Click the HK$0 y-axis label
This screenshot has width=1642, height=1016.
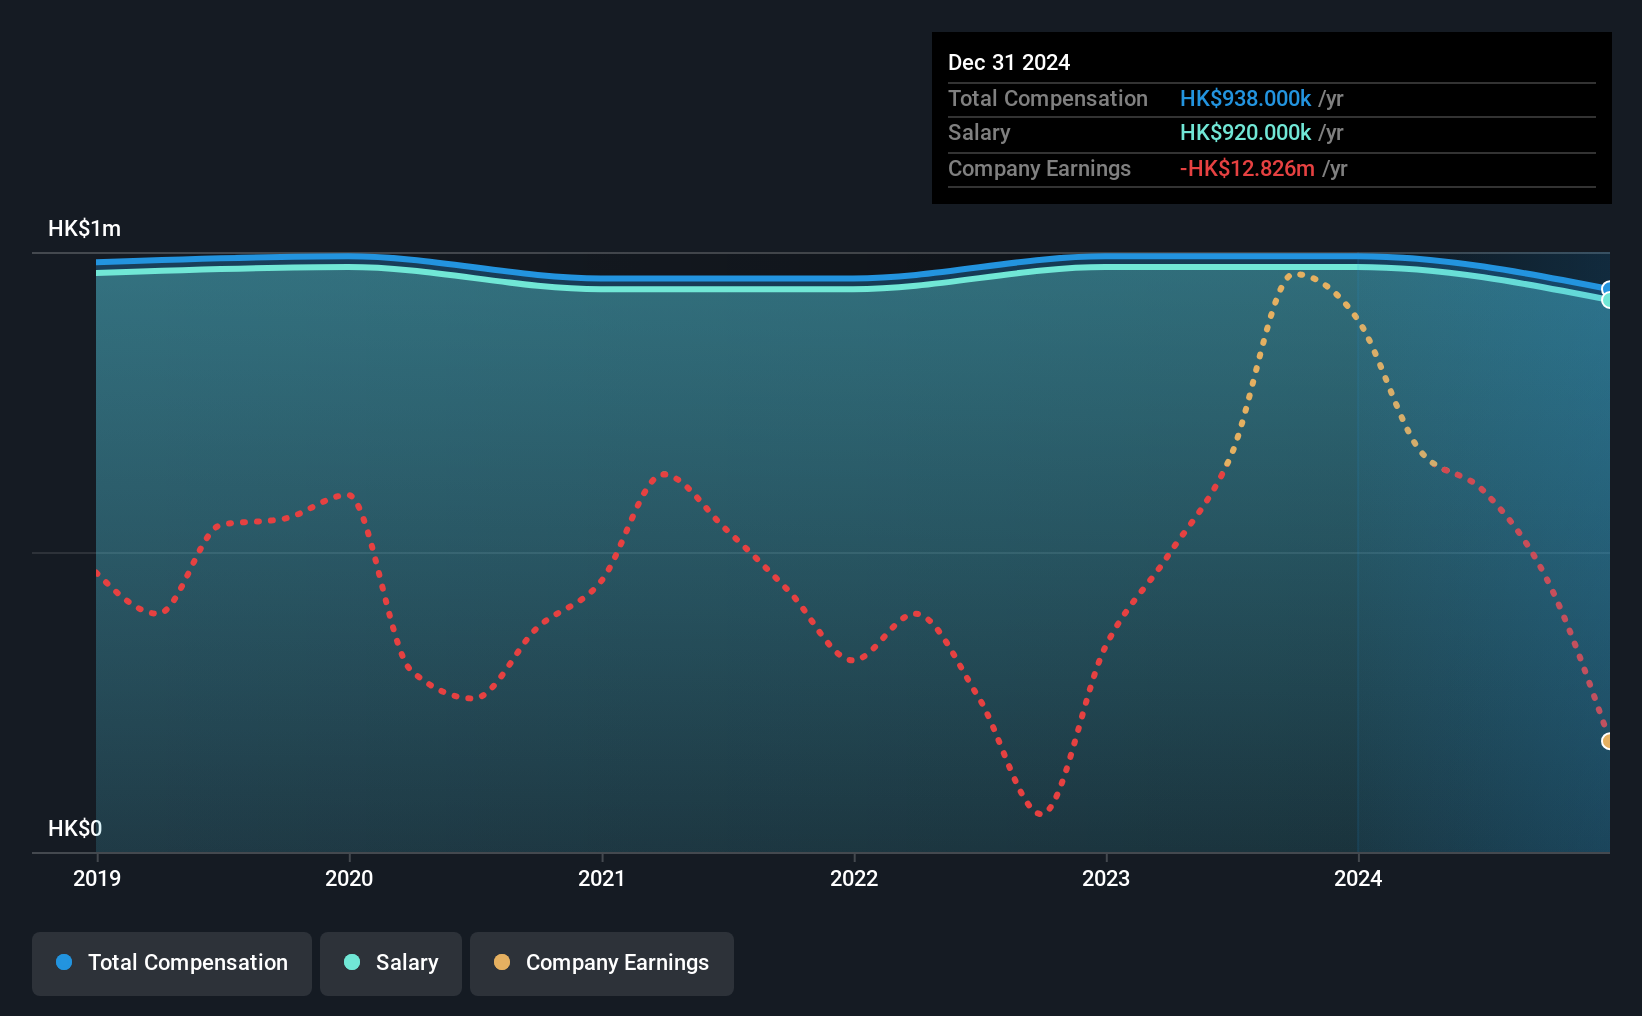click(75, 828)
